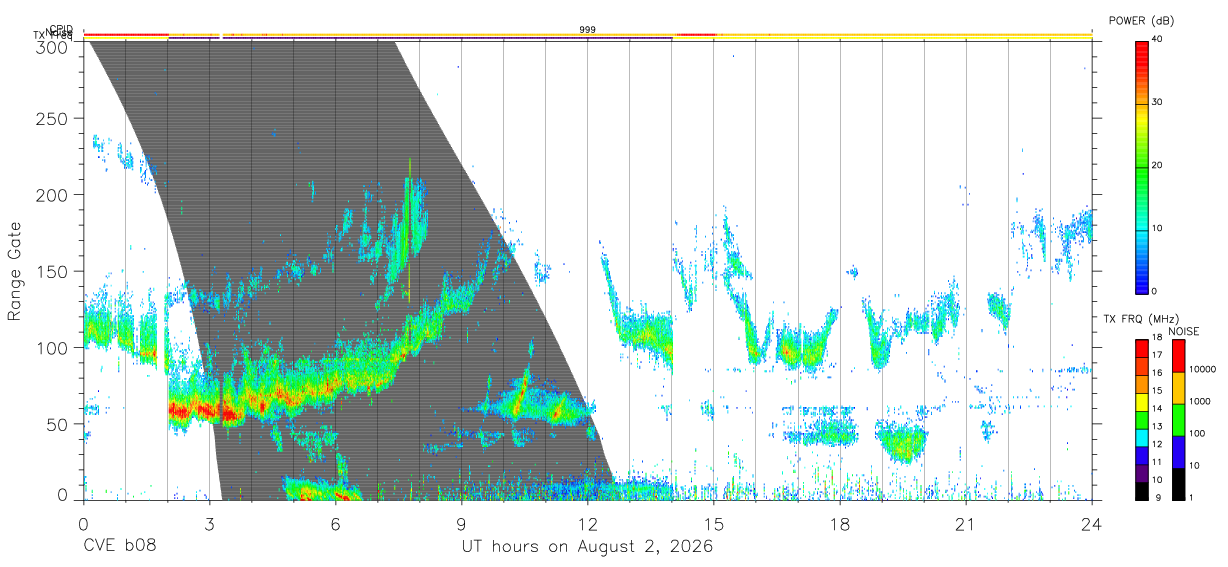The image size is (1228, 567).
Task: Select the cyan 12-13 MHz frequency swatch
Action: point(1141,438)
